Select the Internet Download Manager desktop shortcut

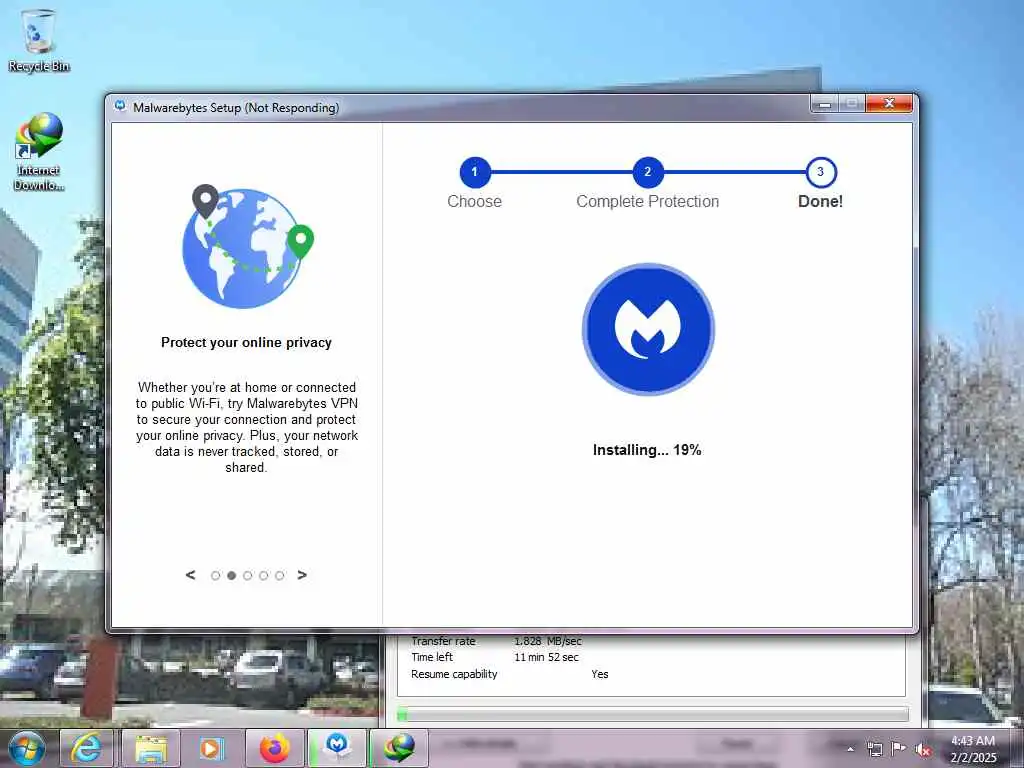coord(39,152)
